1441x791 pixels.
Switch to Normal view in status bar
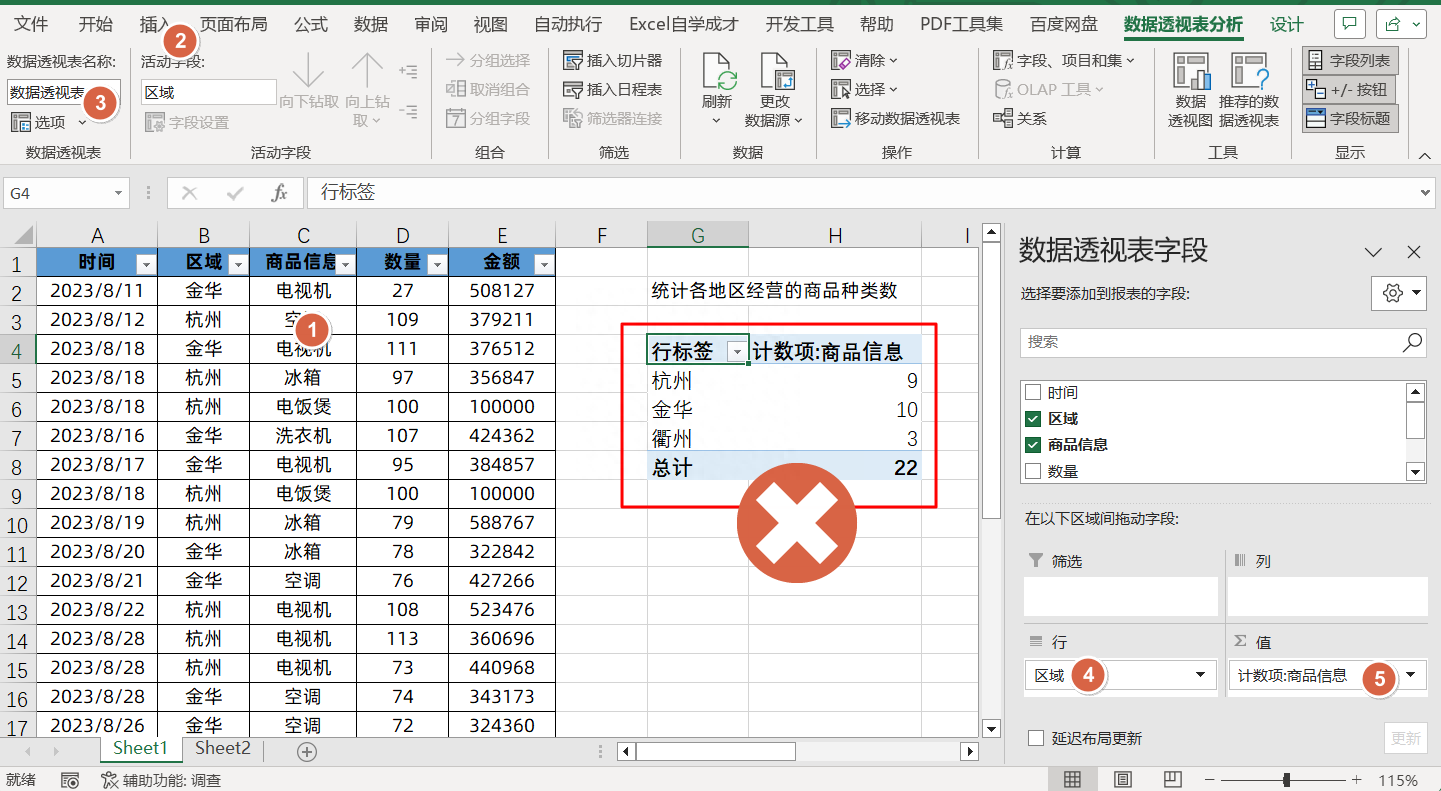pos(1072,780)
